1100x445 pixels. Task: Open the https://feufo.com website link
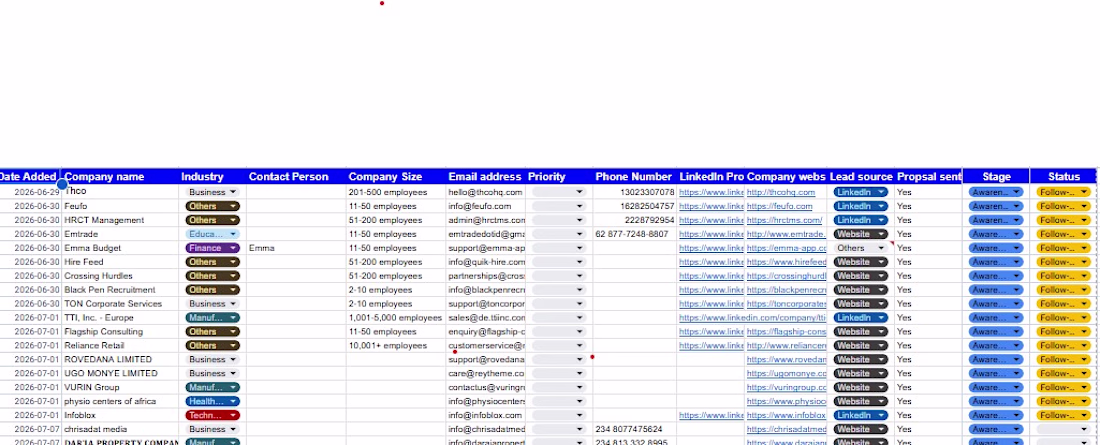pyautogui.click(x=779, y=206)
